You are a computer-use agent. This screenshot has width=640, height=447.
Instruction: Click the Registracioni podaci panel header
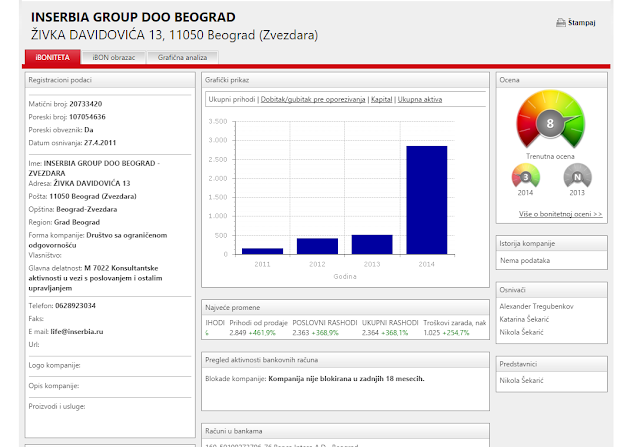point(110,80)
